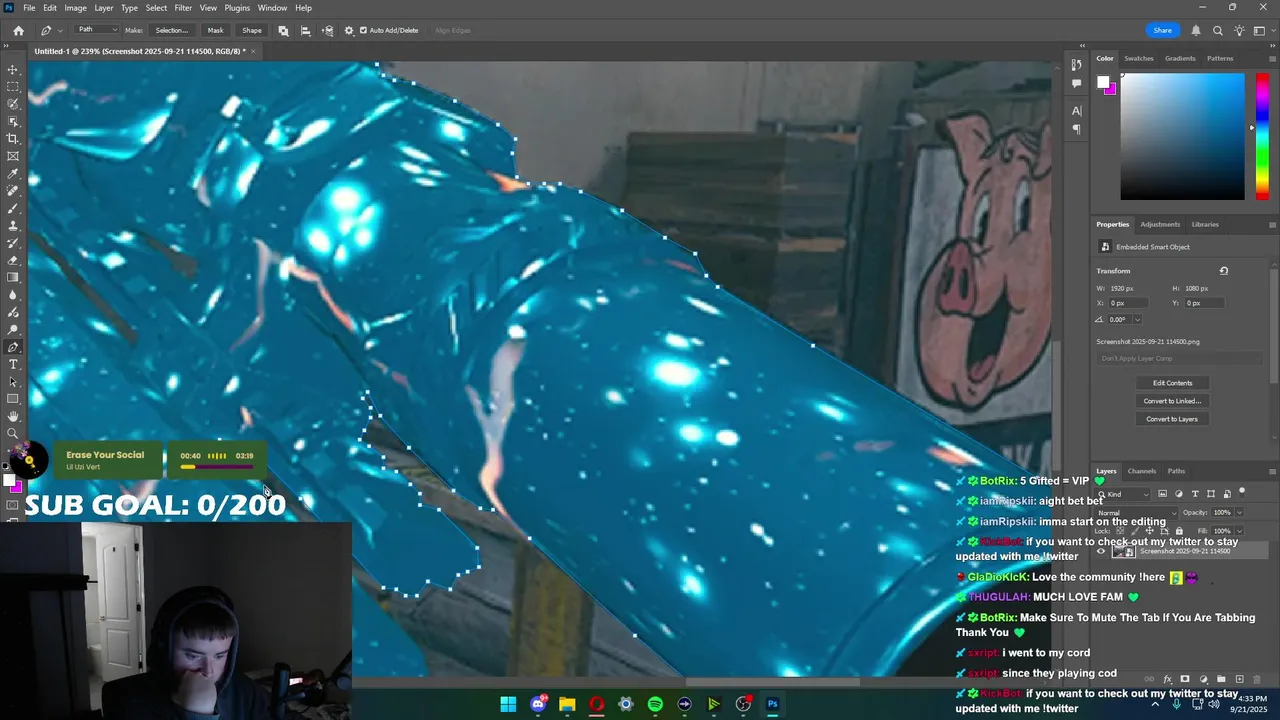The image size is (1280, 720).
Task: Open Path arrangement options
Action: 327,30
